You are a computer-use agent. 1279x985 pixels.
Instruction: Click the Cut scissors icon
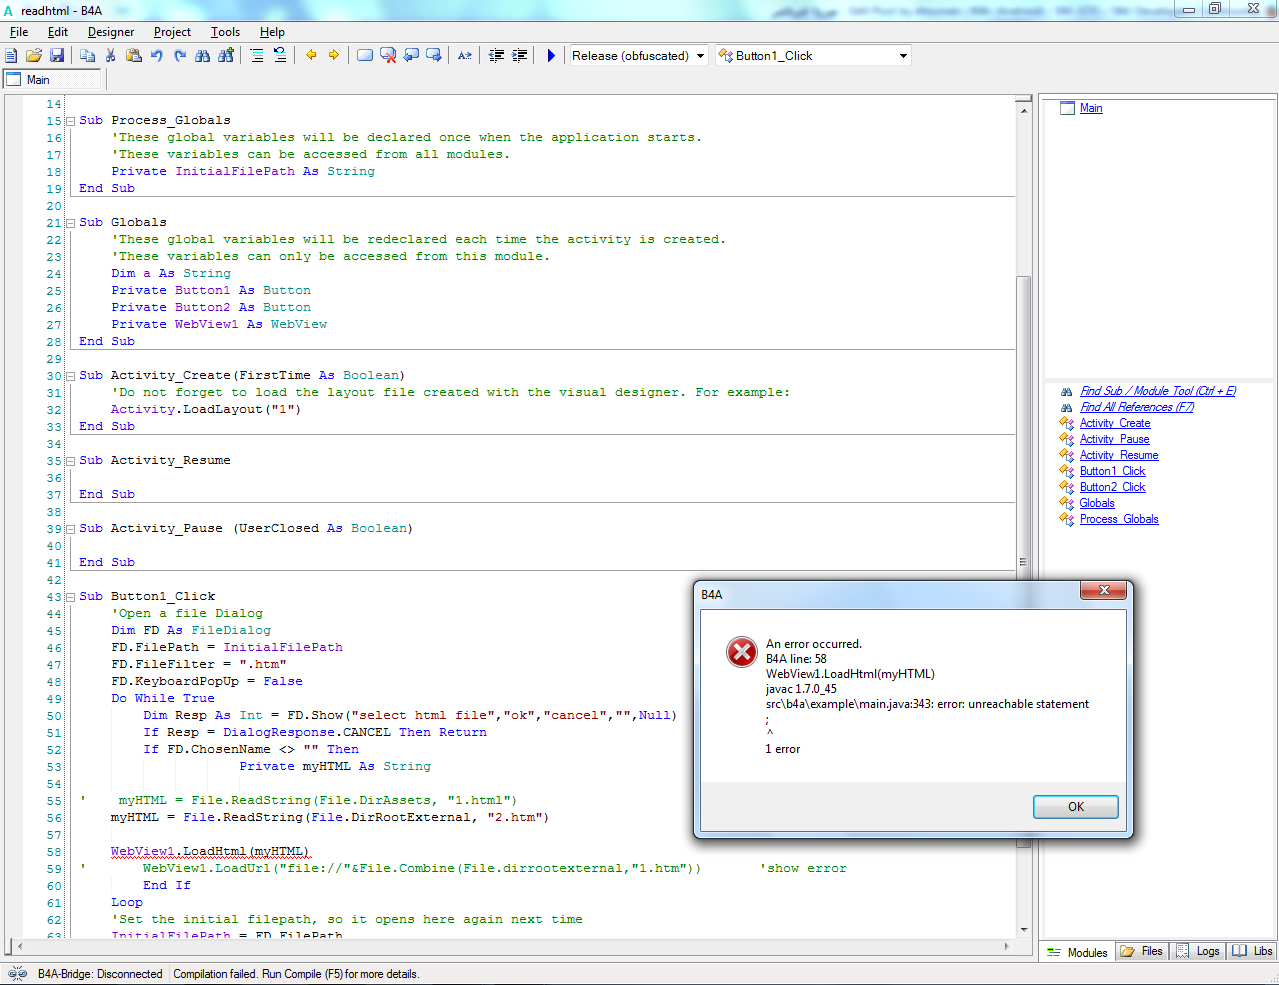[x=111, y=56]
